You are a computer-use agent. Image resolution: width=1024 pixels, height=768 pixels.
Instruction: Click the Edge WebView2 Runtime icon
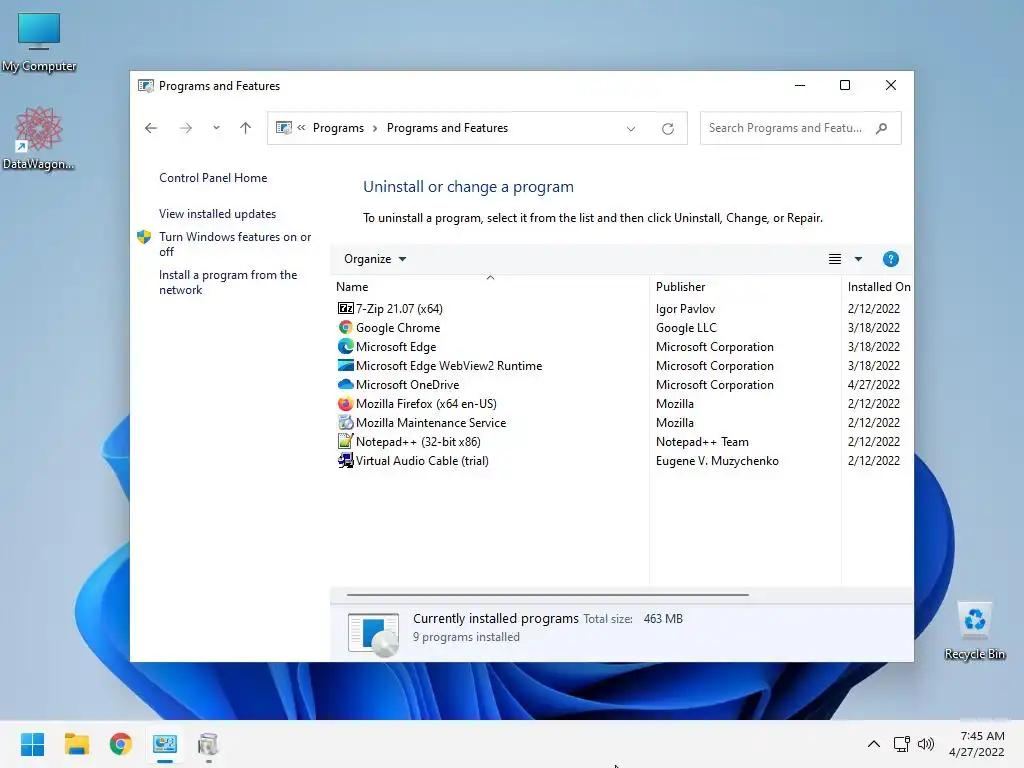pyautogui.click(x=345, y=365)
